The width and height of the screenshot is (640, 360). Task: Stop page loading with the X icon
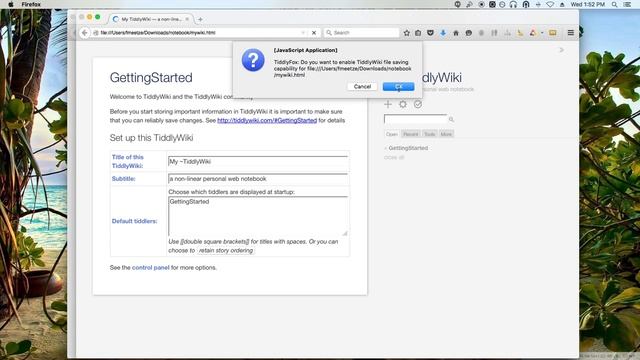pos(314,33)
